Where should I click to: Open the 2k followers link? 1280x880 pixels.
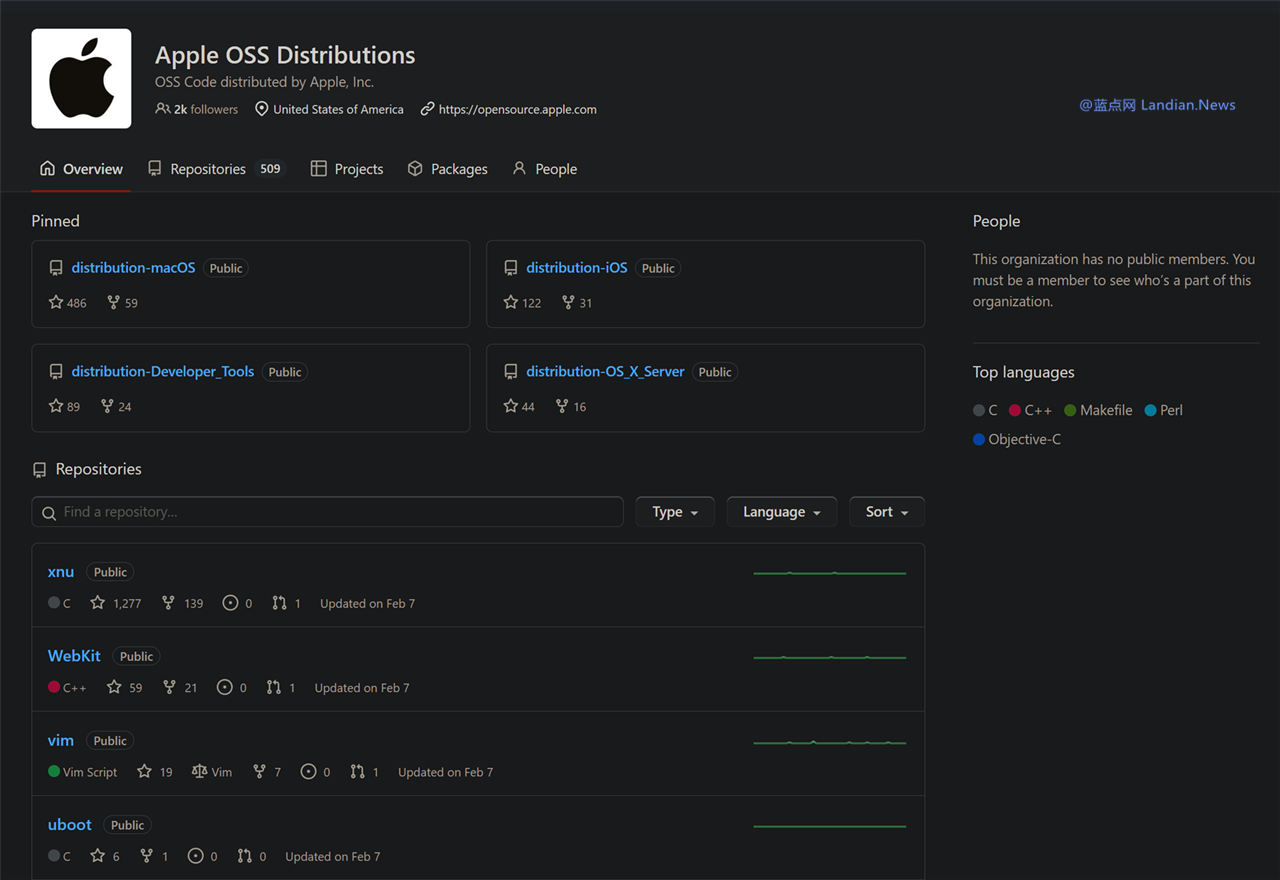(206, 109)
